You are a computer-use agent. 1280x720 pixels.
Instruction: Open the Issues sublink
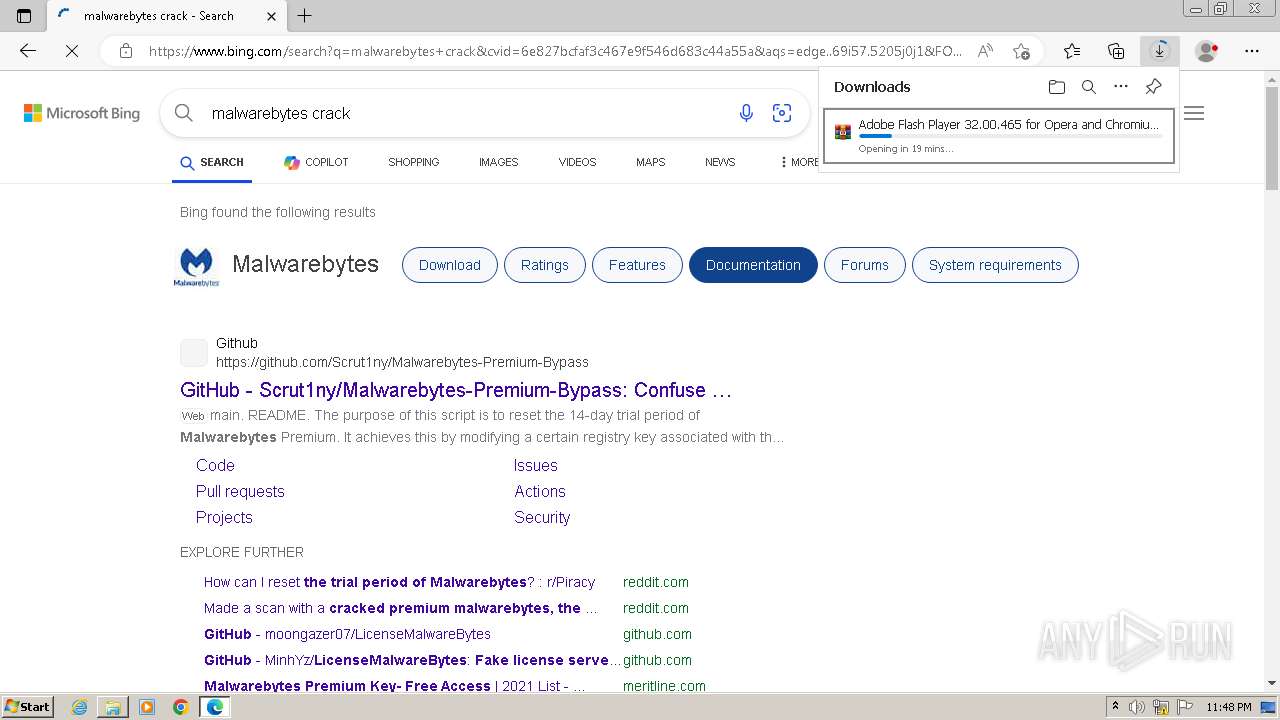536,465
